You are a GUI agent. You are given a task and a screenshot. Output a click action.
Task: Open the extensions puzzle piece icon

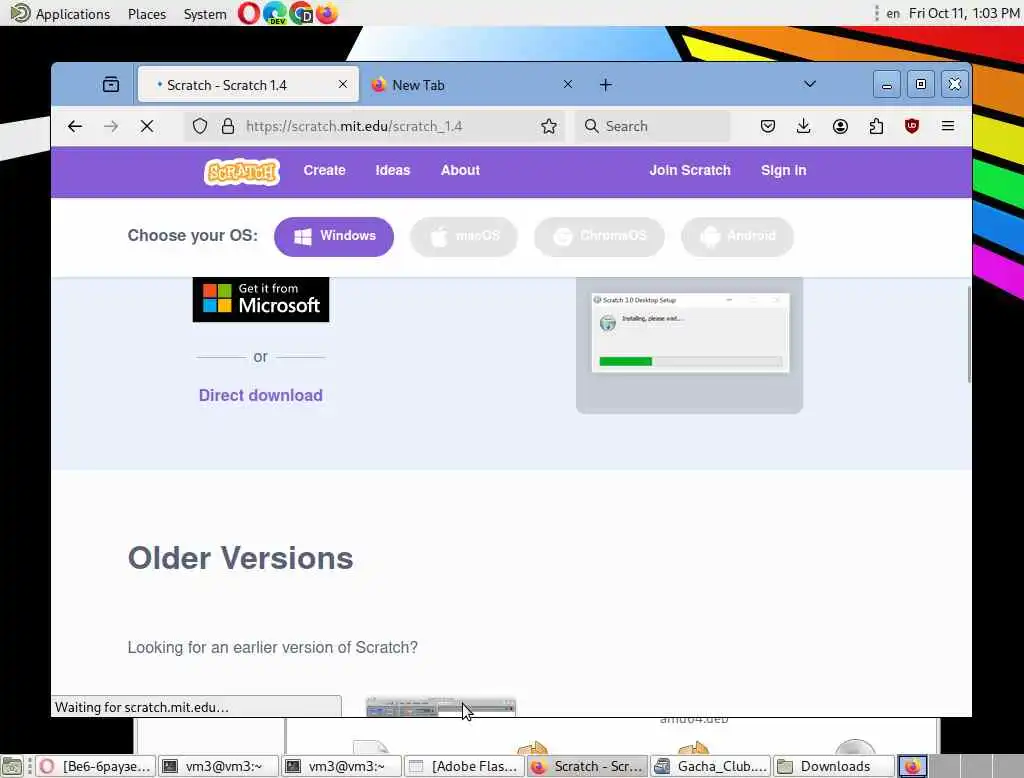coord(876,126)
